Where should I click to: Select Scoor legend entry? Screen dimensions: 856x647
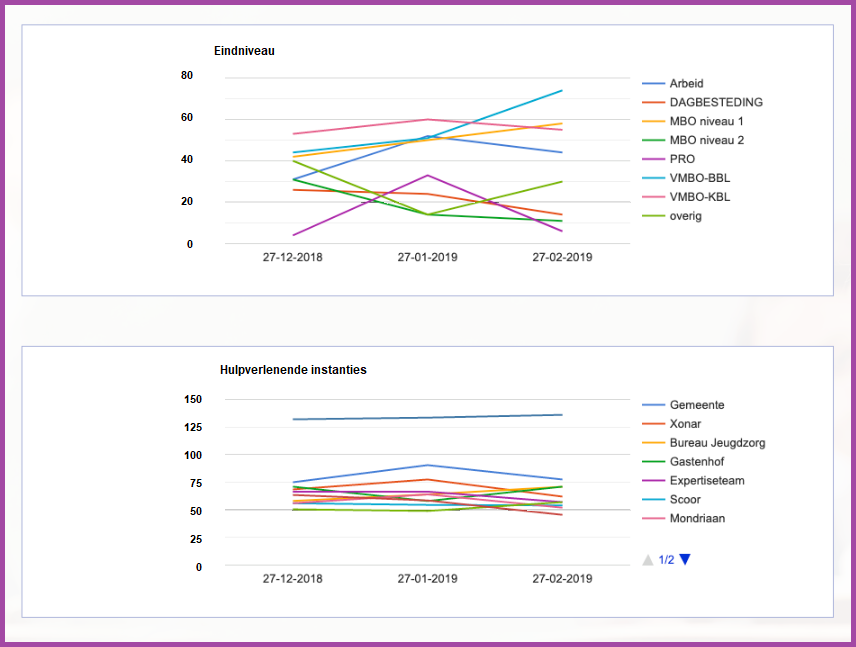click(x=685, y=500)
